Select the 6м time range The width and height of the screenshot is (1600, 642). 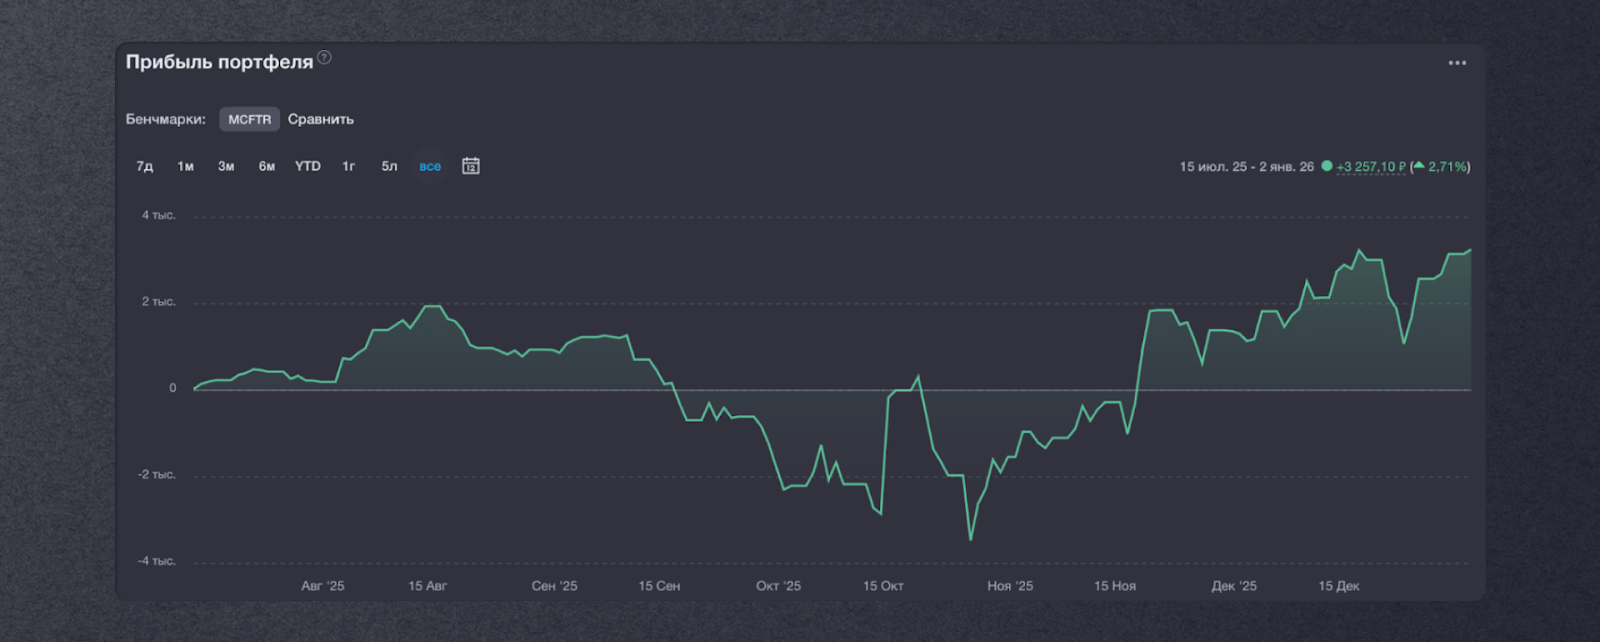267,166
